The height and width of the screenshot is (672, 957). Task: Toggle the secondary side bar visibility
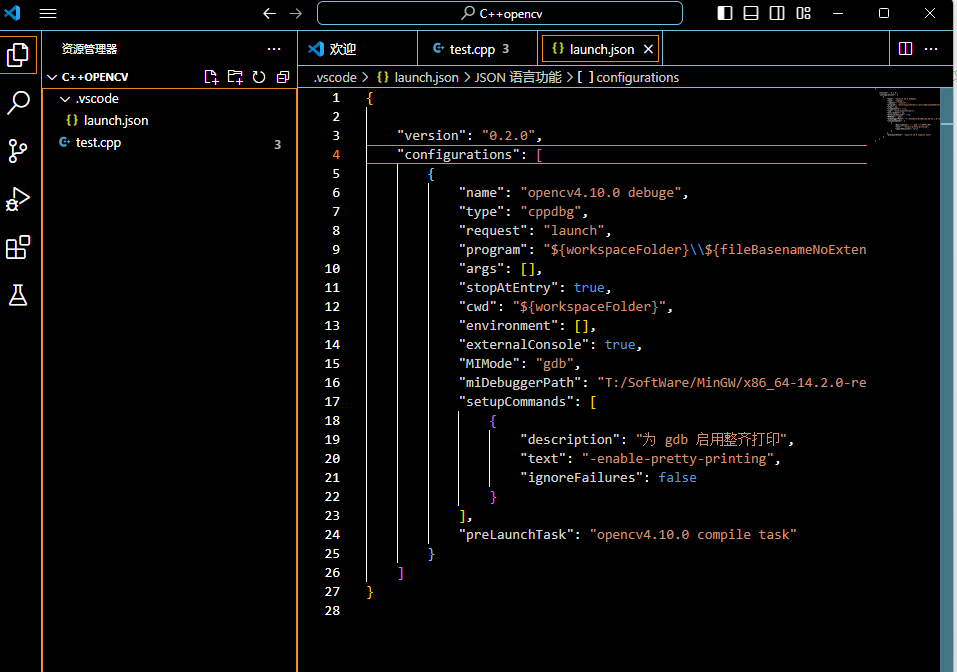click(777, 13)
